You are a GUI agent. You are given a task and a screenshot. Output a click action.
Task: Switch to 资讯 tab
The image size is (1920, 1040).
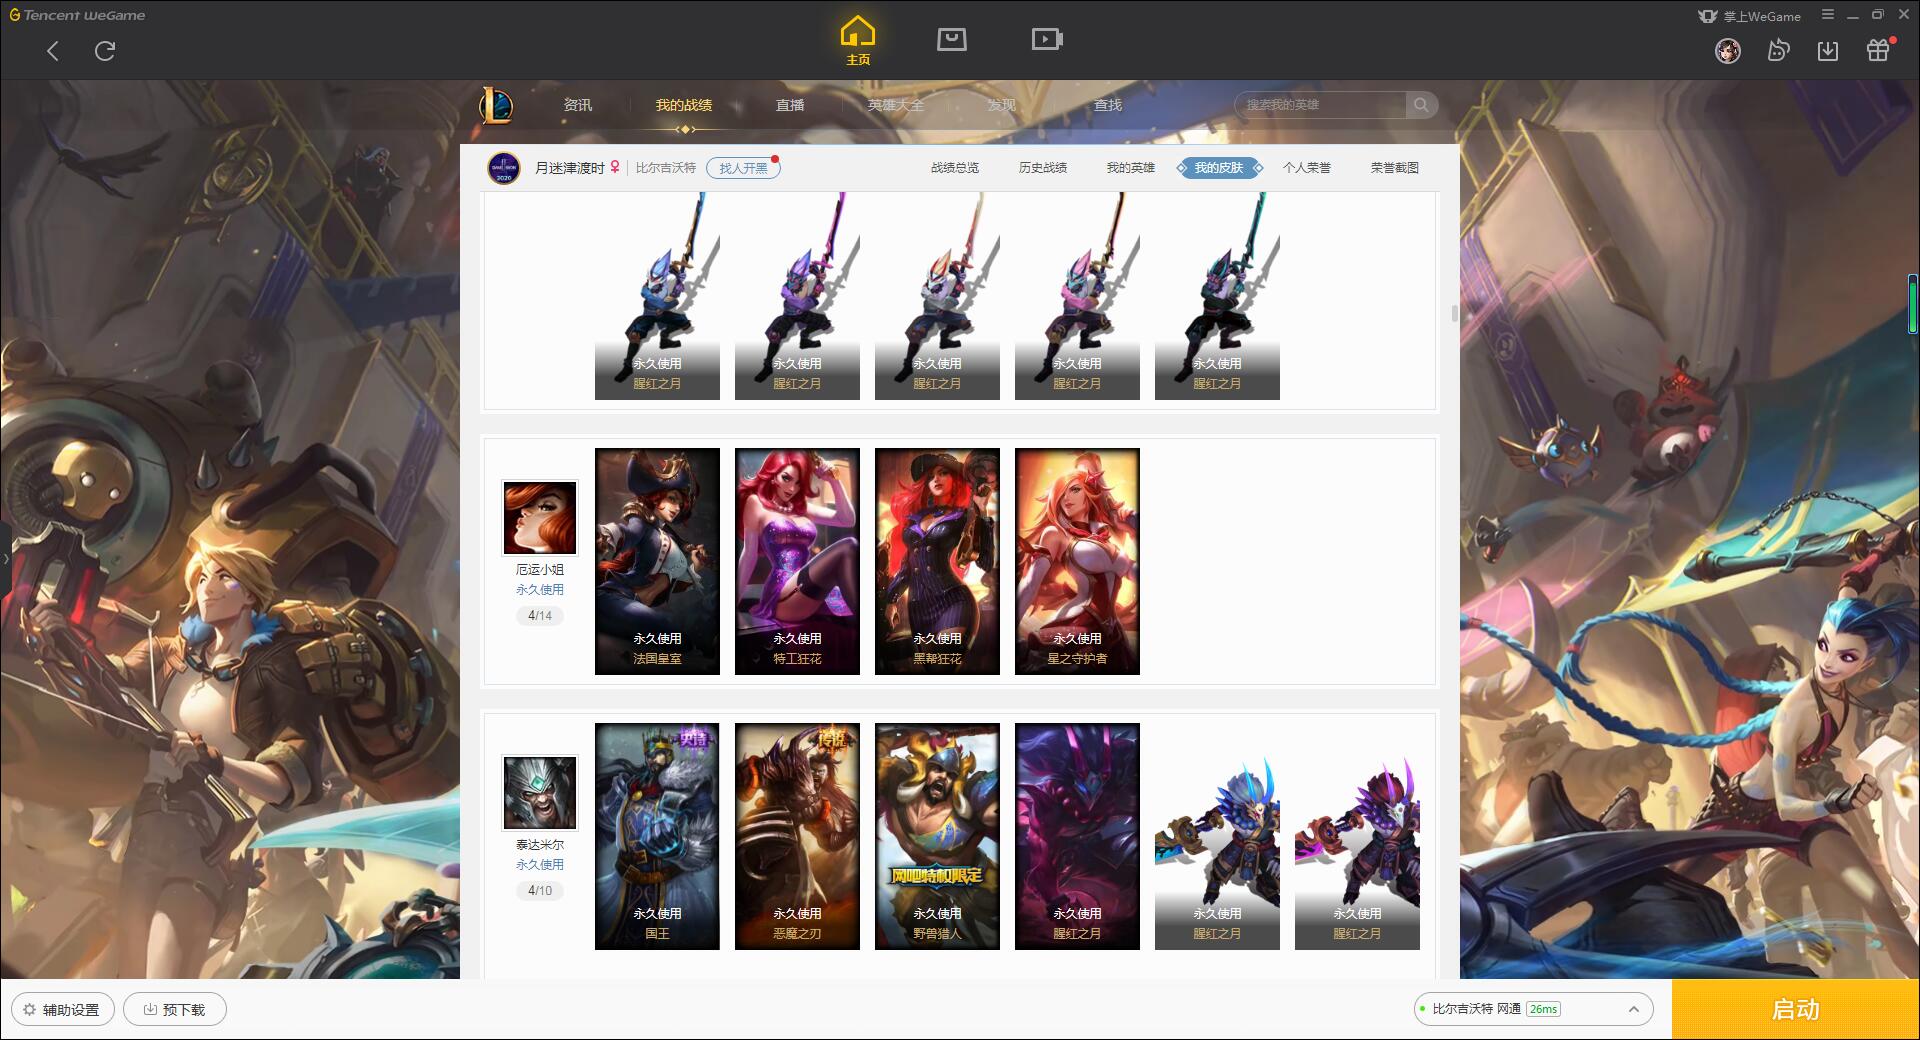tap(578, 105)
